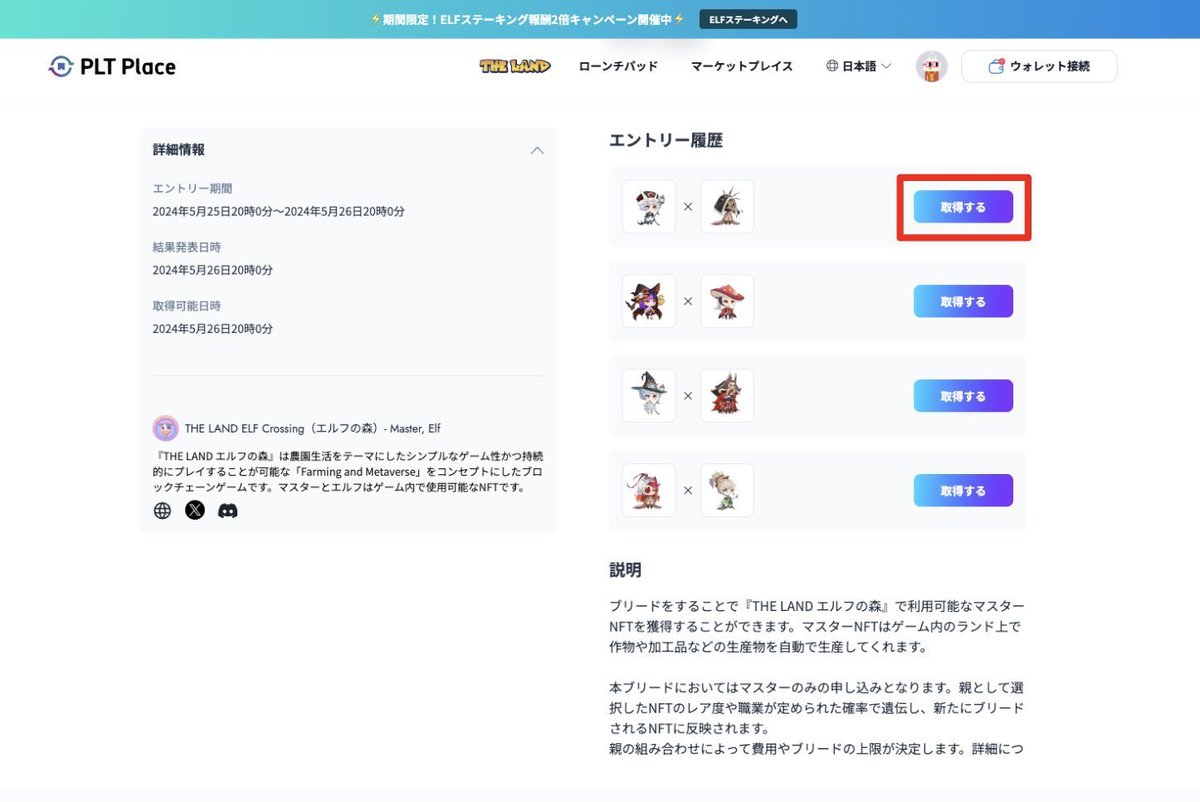Open the X (Twitter) social icon
Screen dimensions: 1200x802
pyautogui.click(x=195, y=511)
